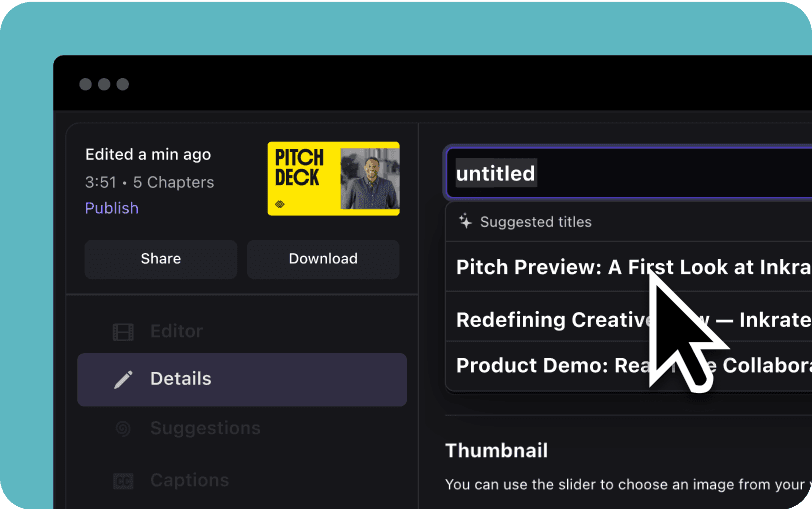Click the sparkle icon beside Suggested titles
The width and height of the screenshot is (812, 509).
click(465, 222)
